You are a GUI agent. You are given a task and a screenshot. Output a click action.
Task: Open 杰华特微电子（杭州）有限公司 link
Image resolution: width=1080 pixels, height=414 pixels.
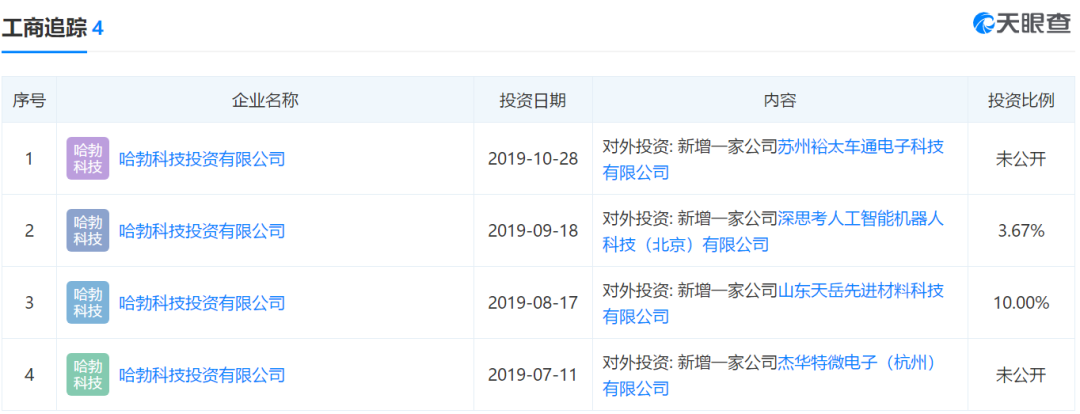click(x=773, y=375)
